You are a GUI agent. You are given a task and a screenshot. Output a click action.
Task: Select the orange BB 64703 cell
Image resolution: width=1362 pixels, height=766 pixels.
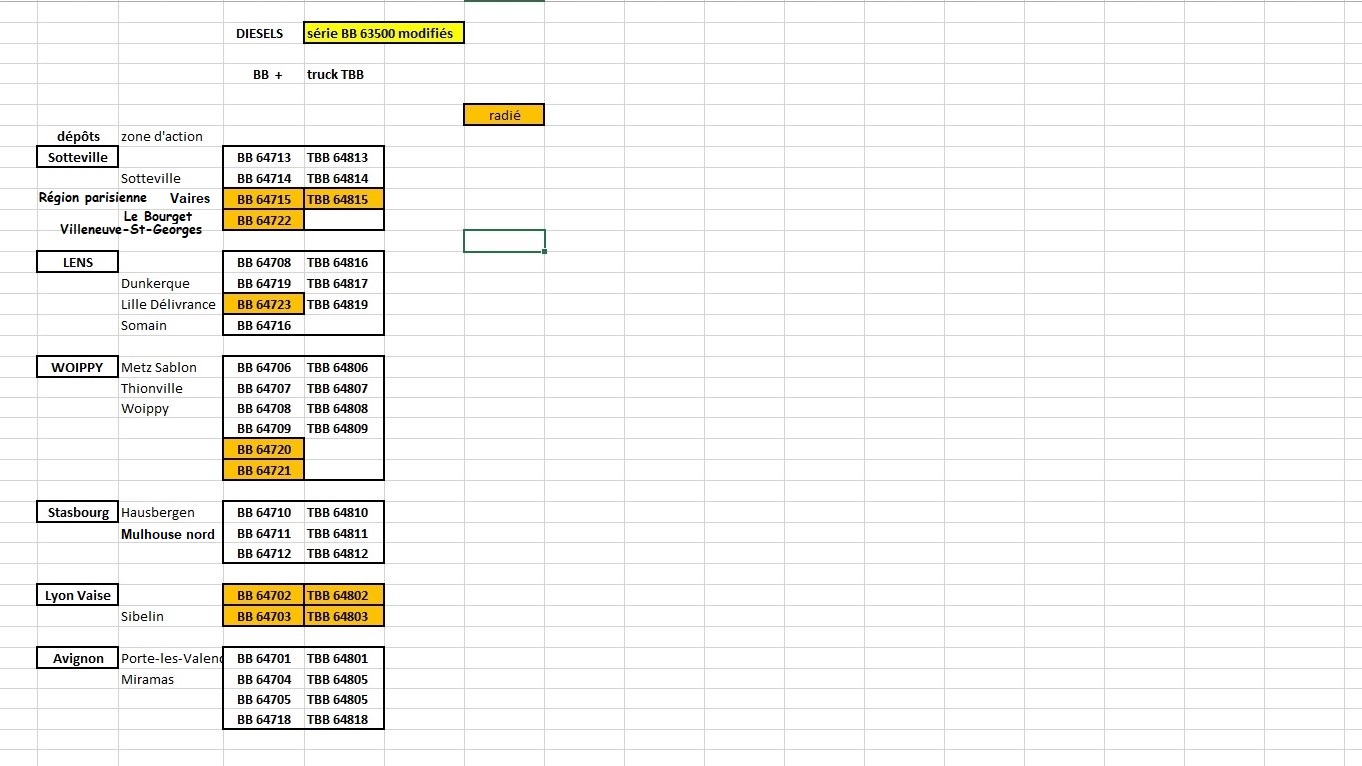[264, 616]
